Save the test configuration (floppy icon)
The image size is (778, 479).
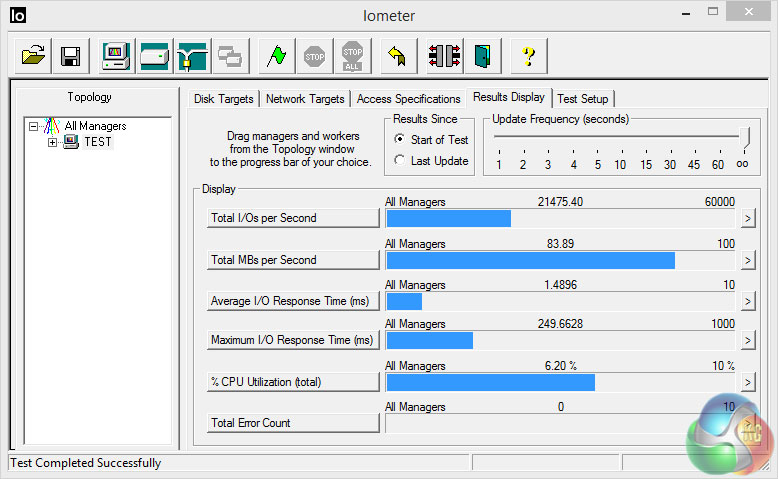point(71,56)
